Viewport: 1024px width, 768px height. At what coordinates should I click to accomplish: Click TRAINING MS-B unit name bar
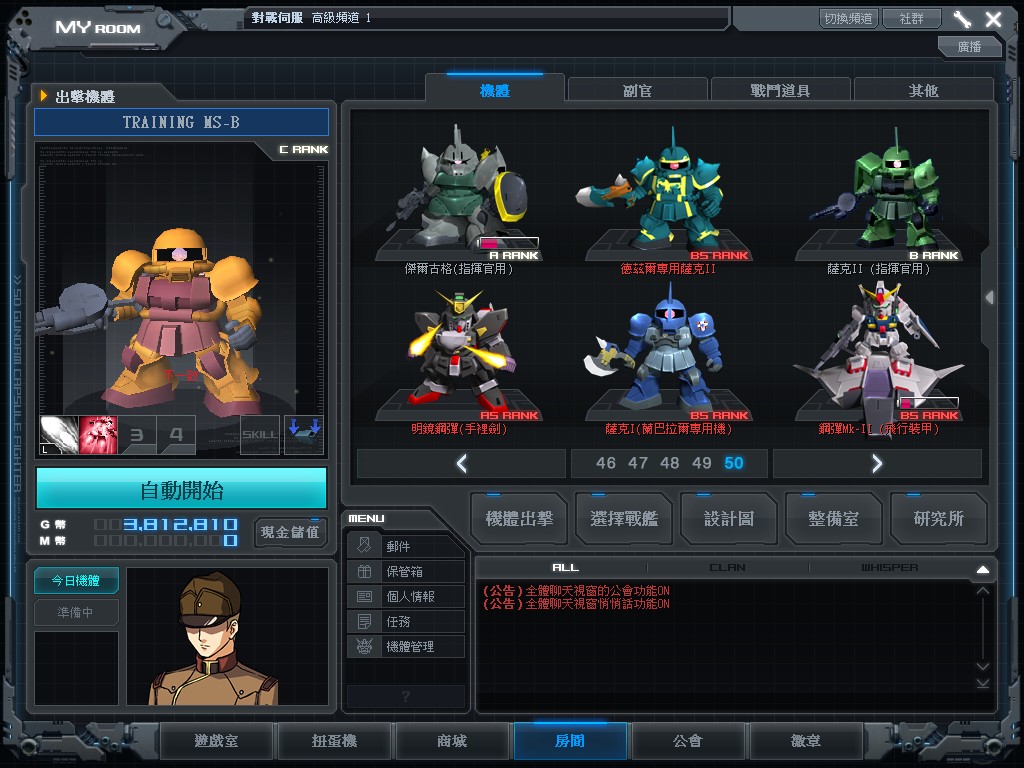pyautogui.click(x=181, y=122)
